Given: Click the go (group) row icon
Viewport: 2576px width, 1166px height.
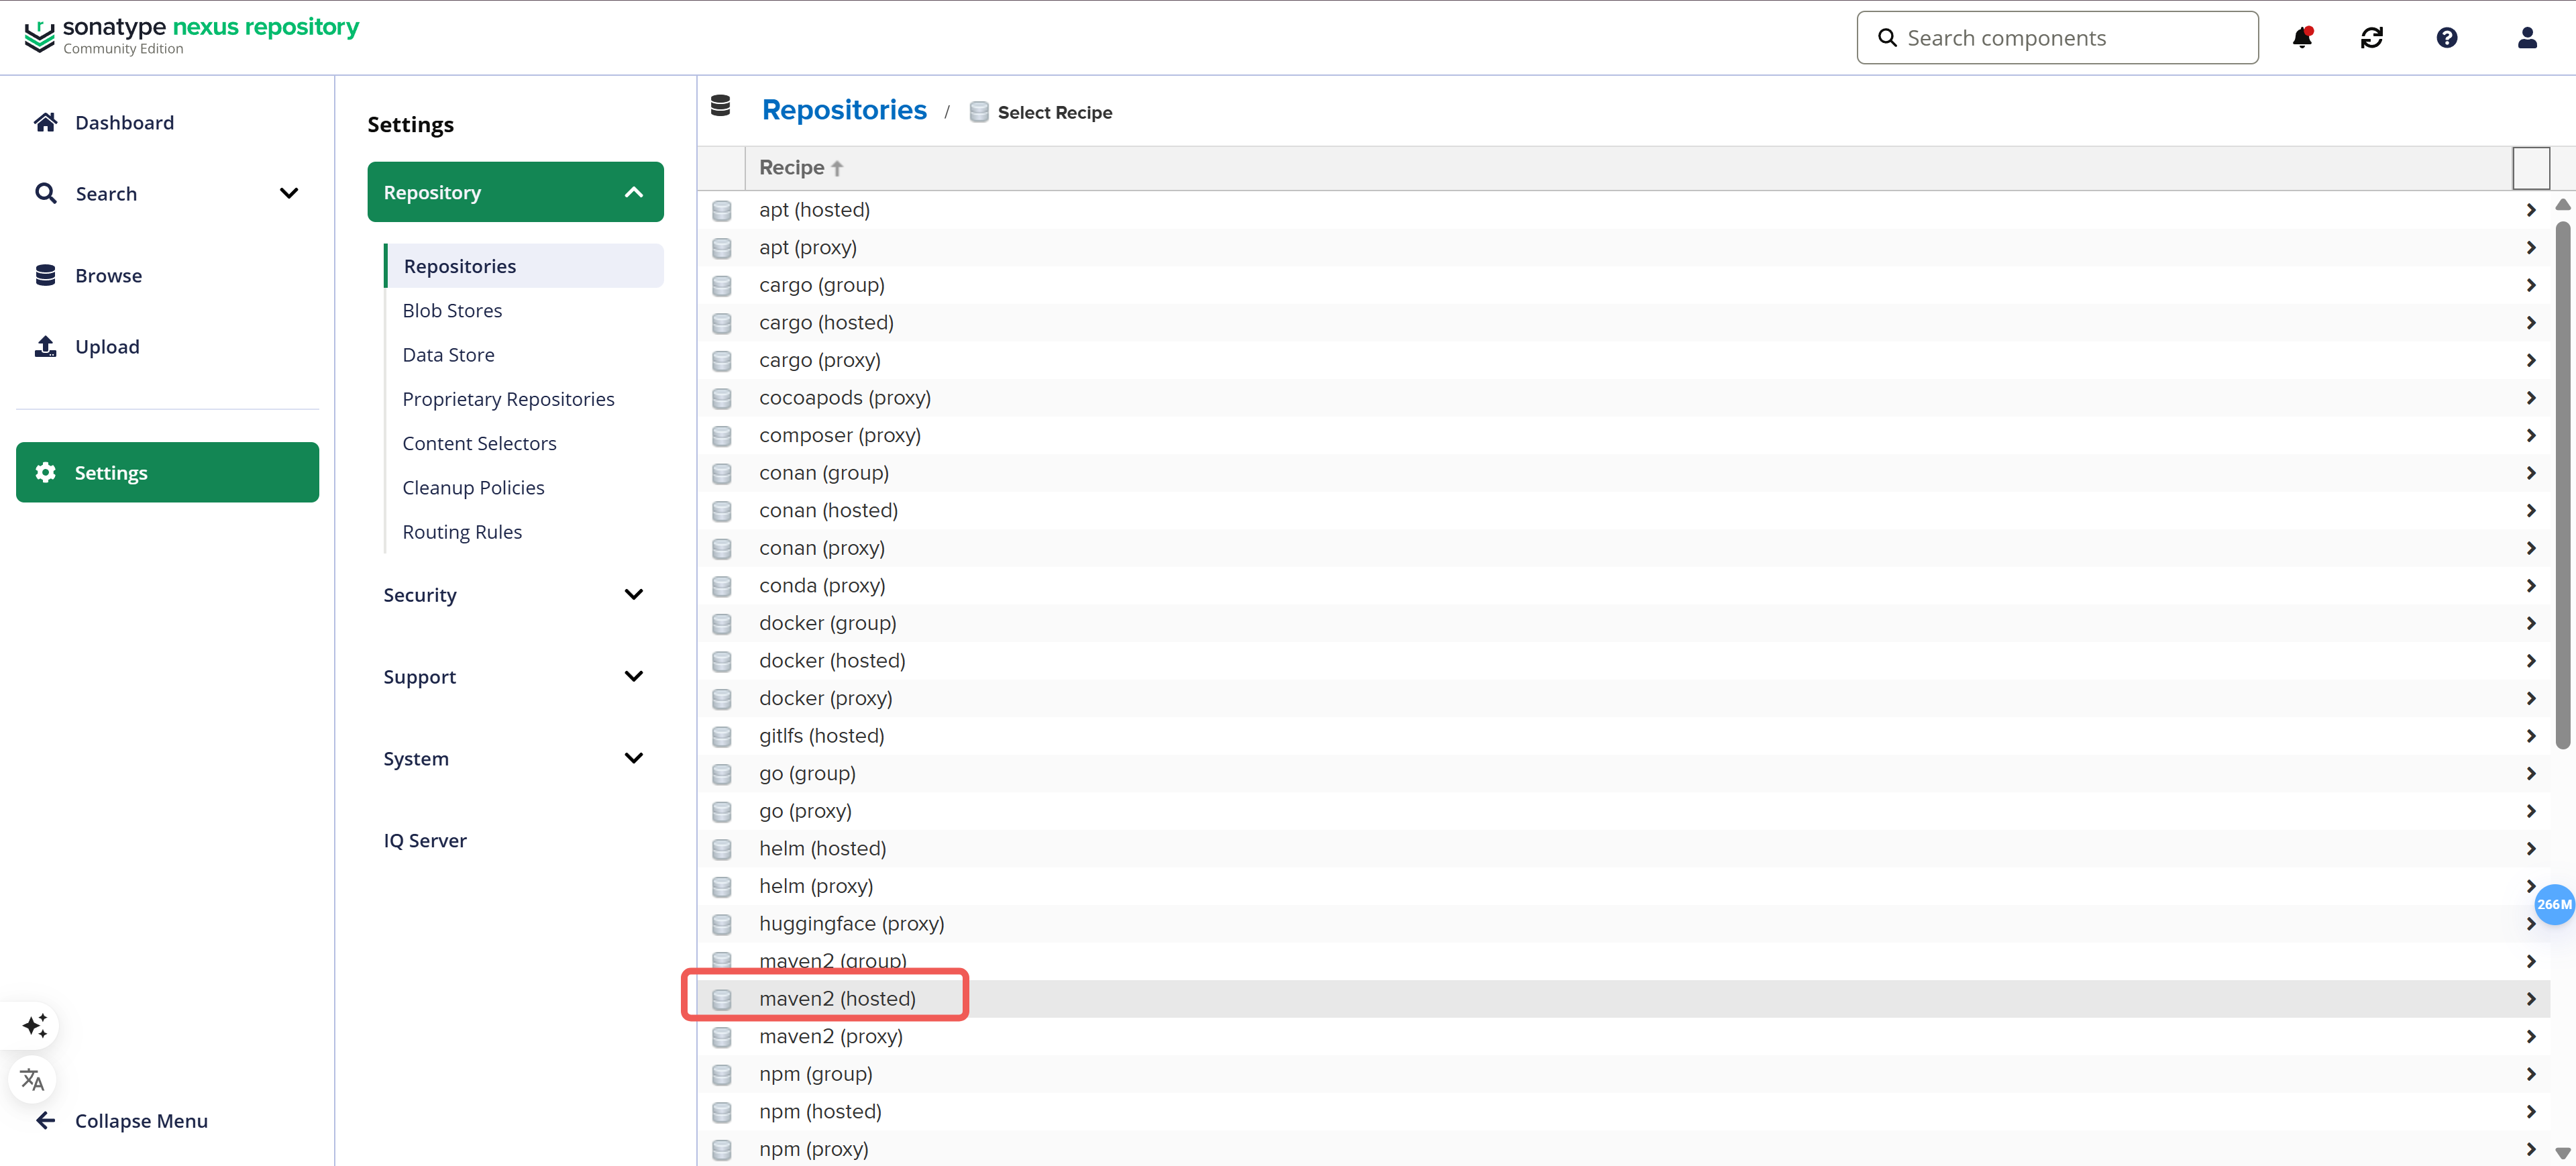Looking at the screenshot, I should pos(721,774).
